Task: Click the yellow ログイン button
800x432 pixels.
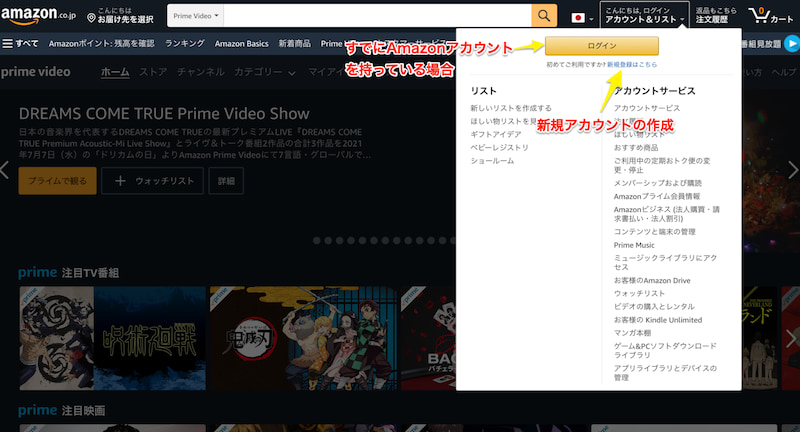Action: tap(602, 46)
